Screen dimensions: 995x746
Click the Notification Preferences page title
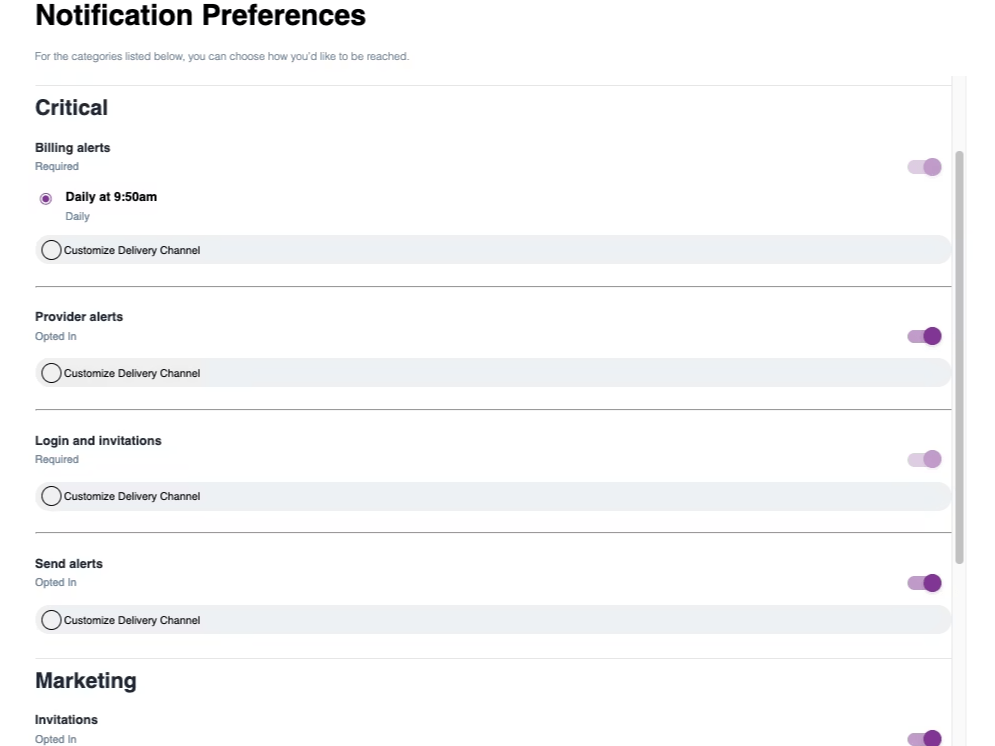tap(200, 16)
